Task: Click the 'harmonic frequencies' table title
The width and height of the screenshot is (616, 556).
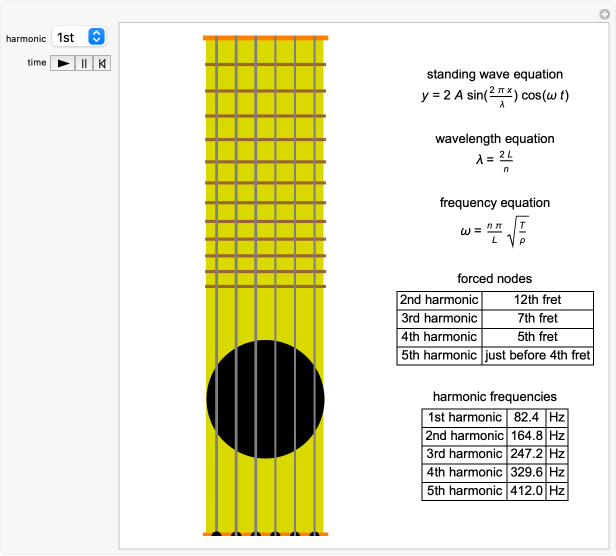Action: 494,397
